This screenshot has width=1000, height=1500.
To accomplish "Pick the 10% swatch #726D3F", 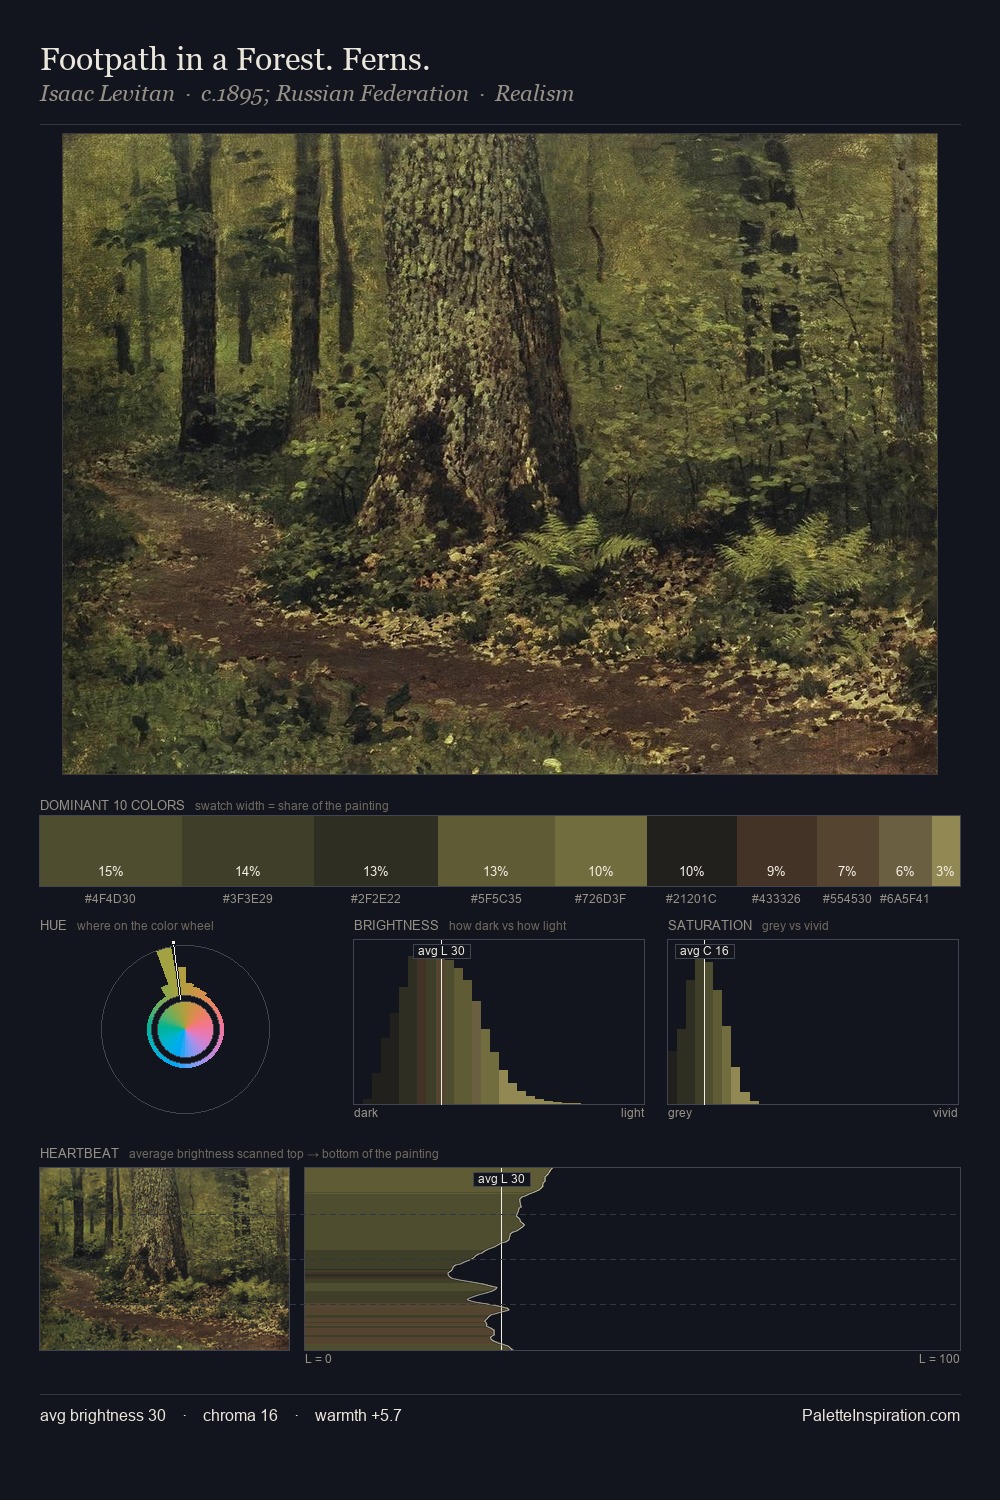I will (601, 851).
